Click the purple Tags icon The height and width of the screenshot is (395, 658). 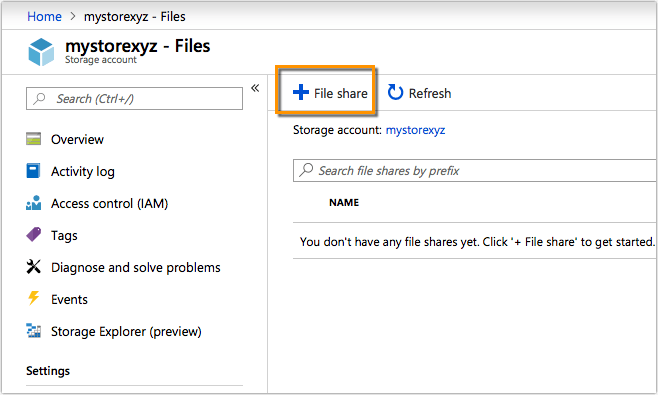click(x=34, y=235)
